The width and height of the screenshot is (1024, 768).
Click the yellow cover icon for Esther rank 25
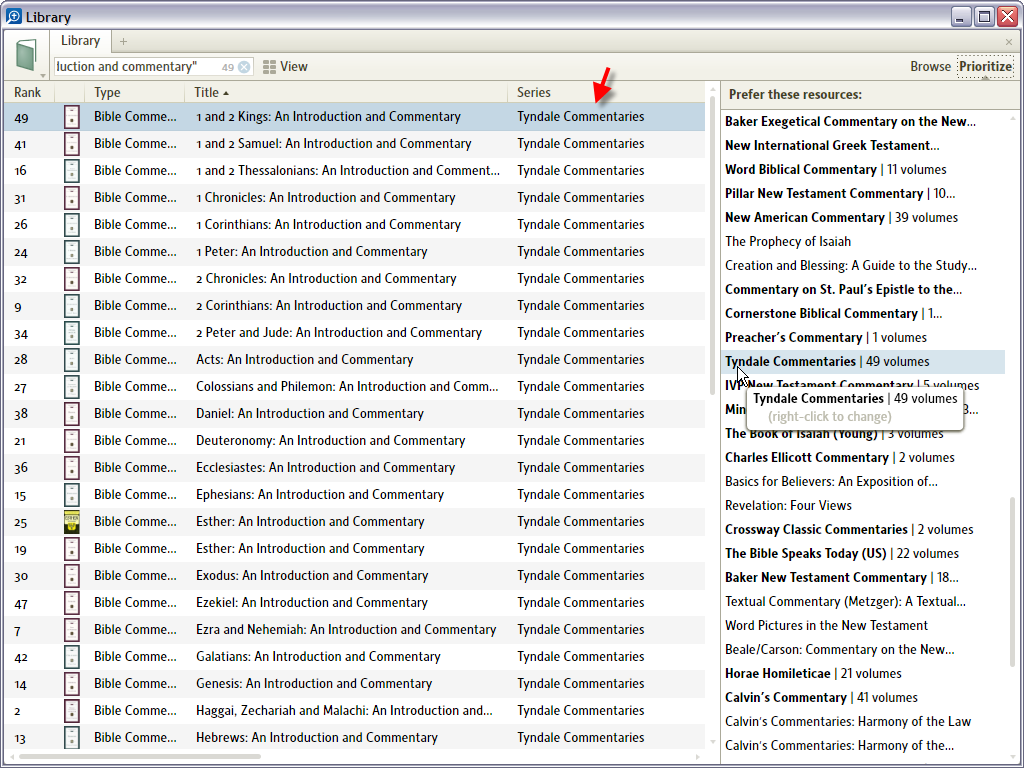click(71, 522)
